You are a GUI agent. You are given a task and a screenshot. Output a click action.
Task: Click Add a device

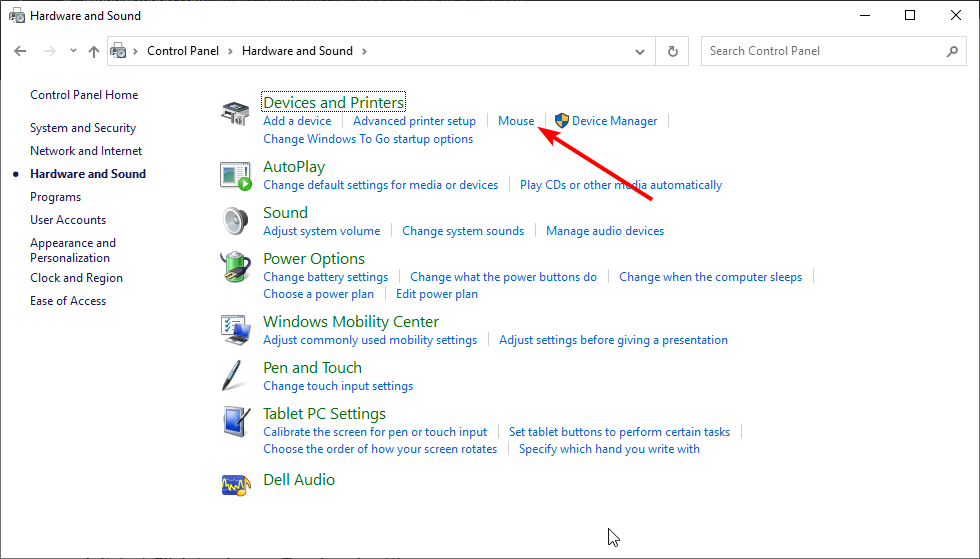(297, 121)
